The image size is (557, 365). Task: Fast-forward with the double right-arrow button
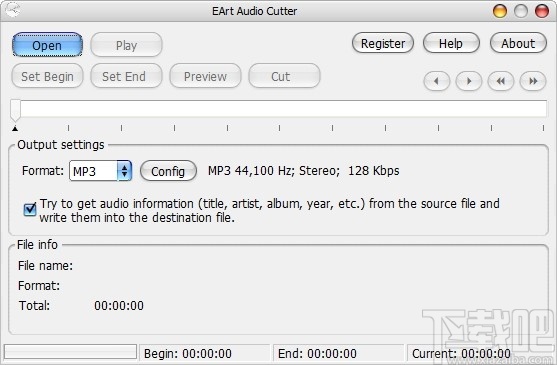[533, 81]
